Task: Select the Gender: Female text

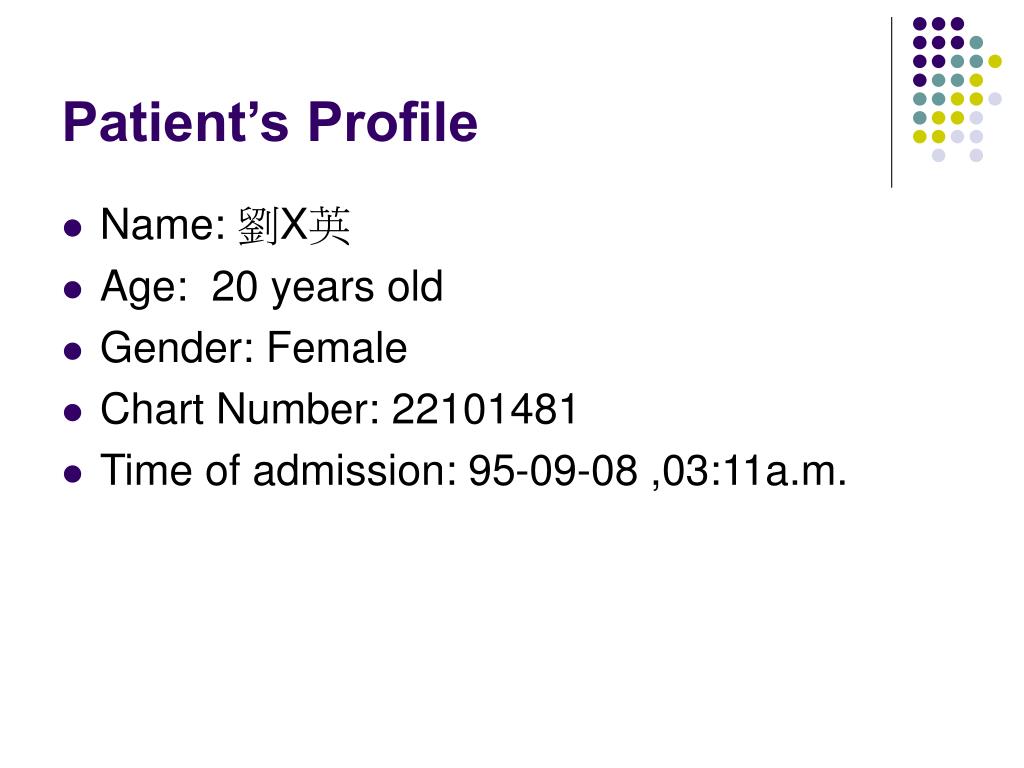Action: pyautogui.click(x=253, y=347)
